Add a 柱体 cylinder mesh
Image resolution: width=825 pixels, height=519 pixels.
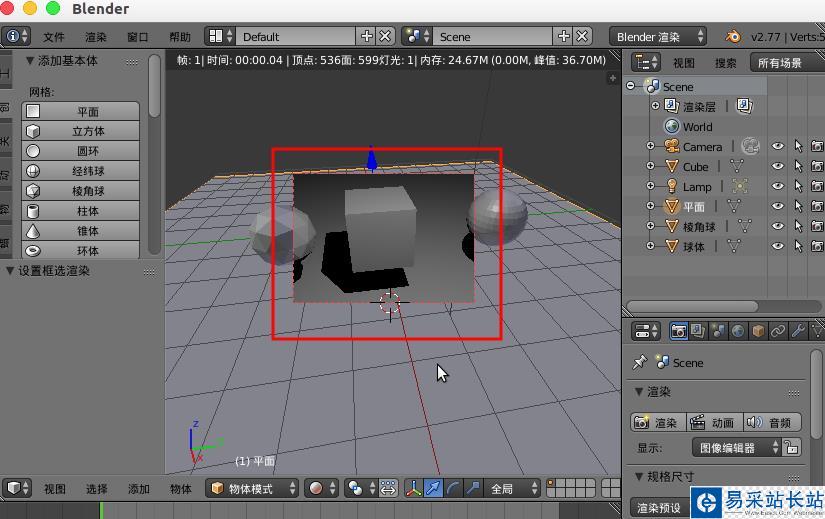point(81,211)
